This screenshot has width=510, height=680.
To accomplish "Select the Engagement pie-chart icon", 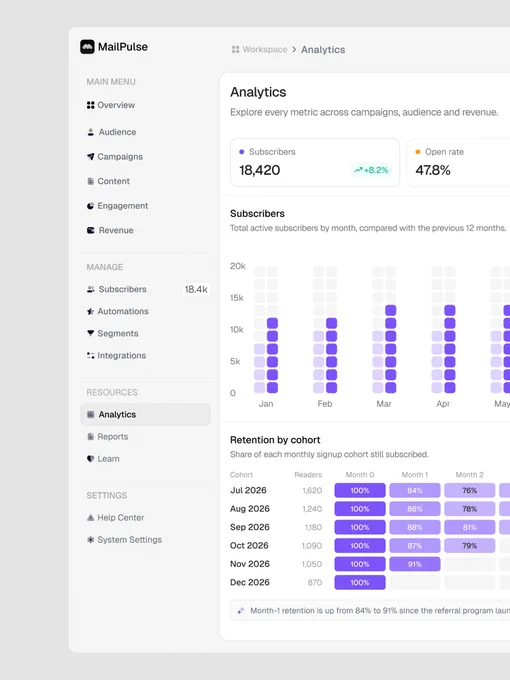I will (90, 206).
